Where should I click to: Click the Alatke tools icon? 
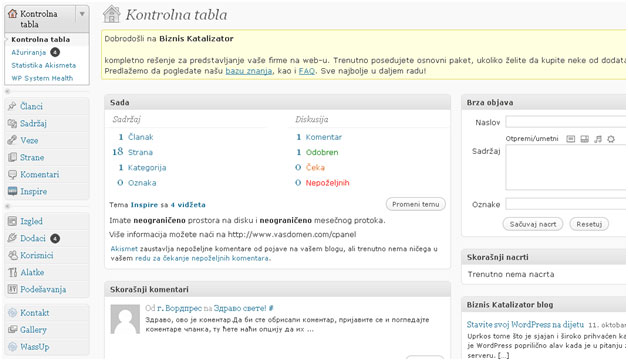pos(12,272)
